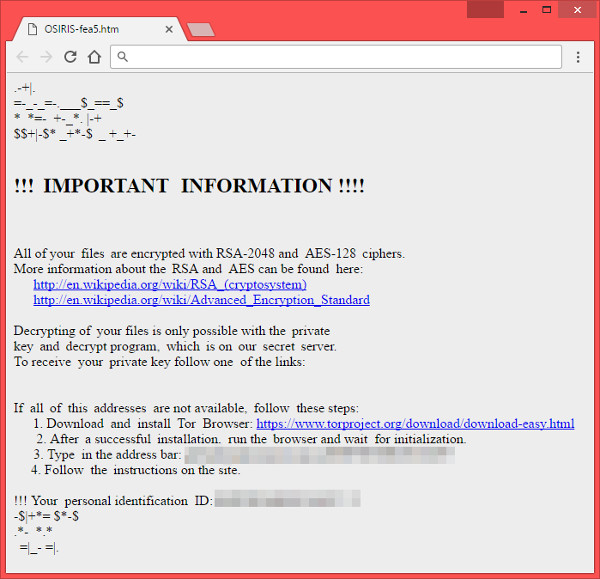Click the page icon on OSIRIS tab
The width and height of the screenshot is (600, 579).
[32, 29]
